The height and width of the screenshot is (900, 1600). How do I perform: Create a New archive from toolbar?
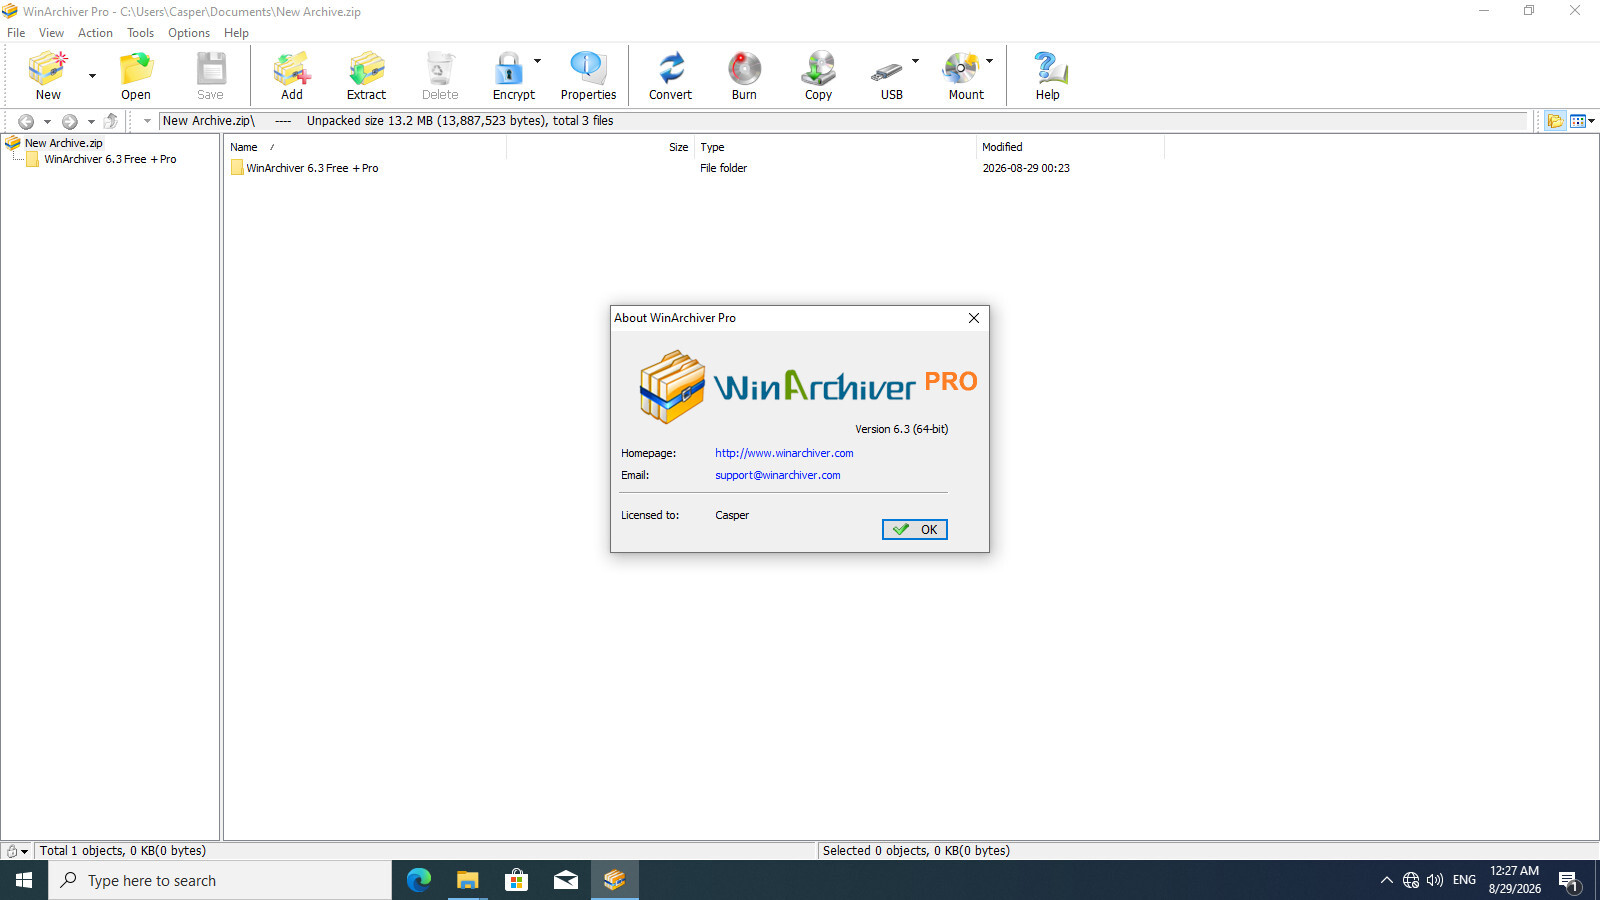tap(48, 76)
